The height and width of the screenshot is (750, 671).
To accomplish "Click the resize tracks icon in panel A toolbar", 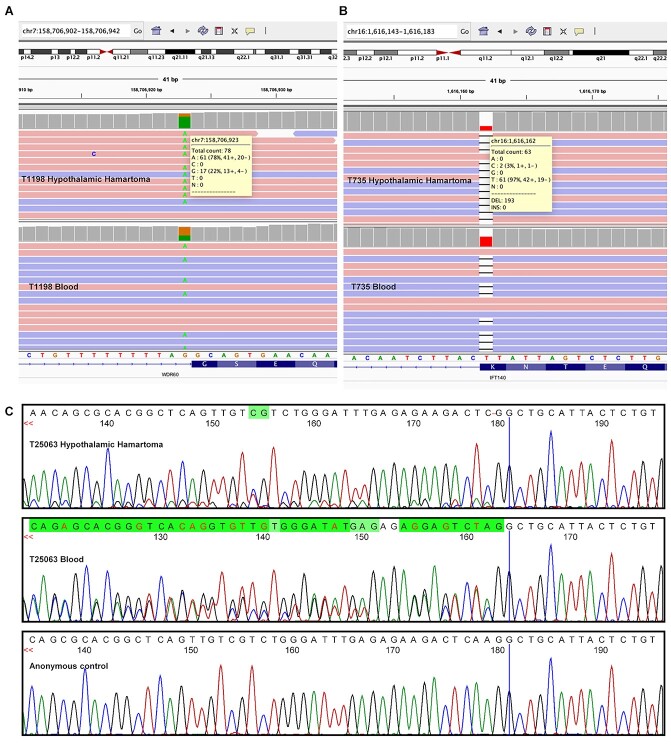I will tap(234, 31).
